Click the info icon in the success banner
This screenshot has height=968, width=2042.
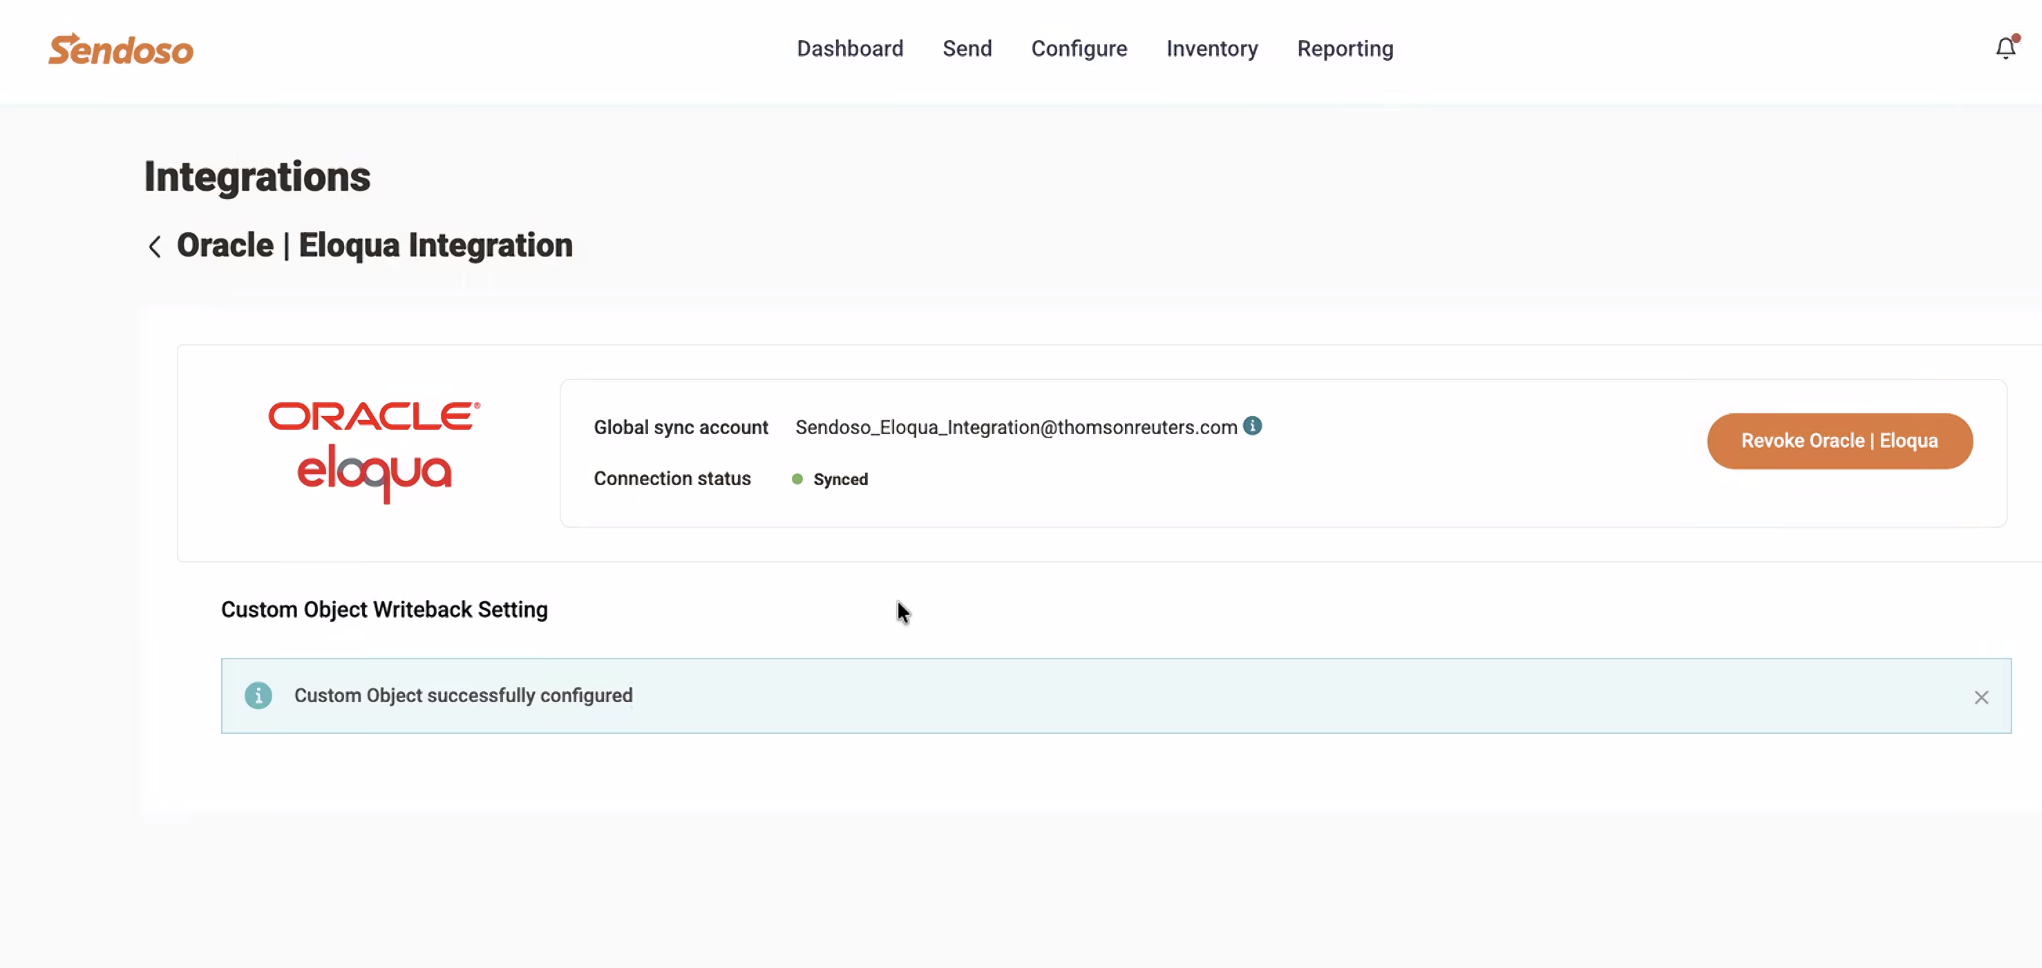click(x=258, y=696)
